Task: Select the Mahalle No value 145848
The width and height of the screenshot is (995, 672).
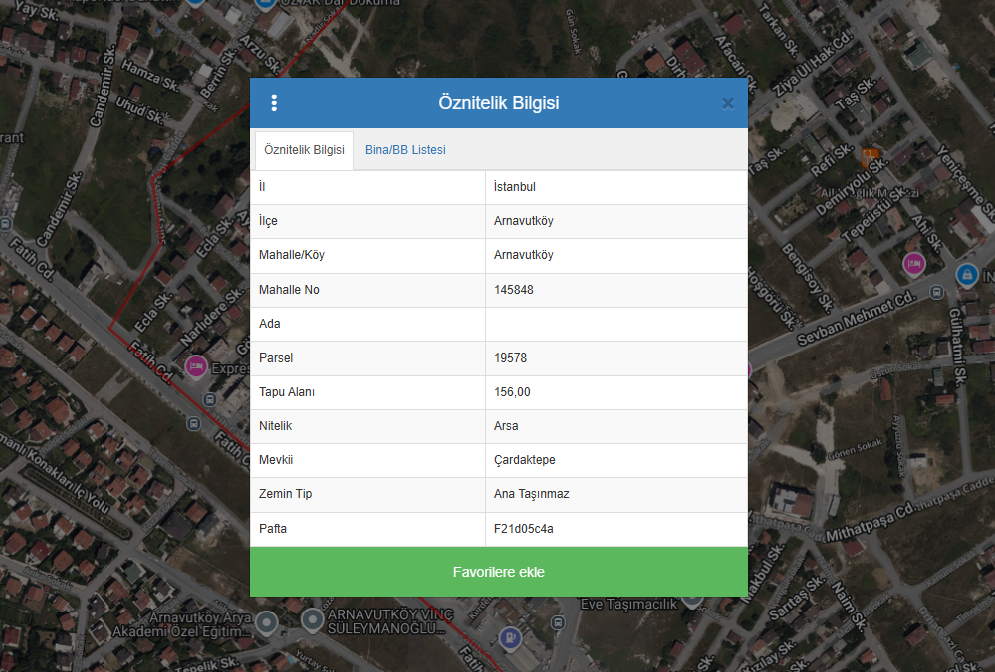Action: [514, 290]
